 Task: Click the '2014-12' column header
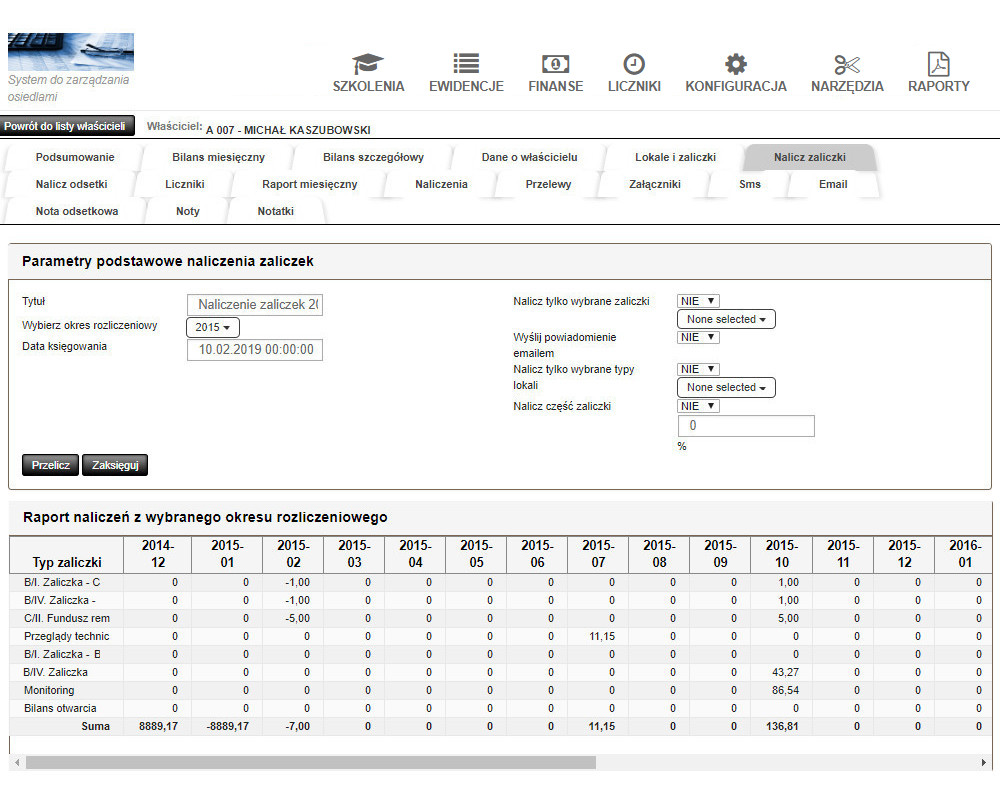(158, 554)
